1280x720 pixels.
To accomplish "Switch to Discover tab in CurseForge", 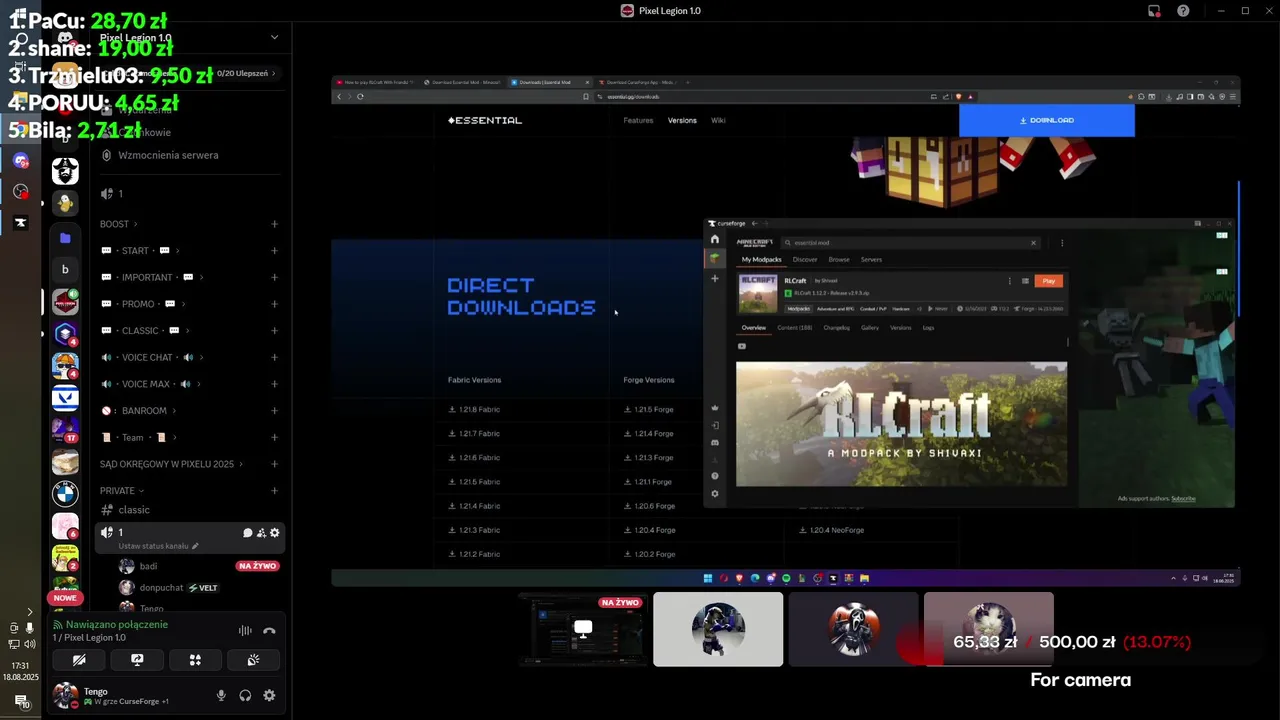I will click(805, 260).
